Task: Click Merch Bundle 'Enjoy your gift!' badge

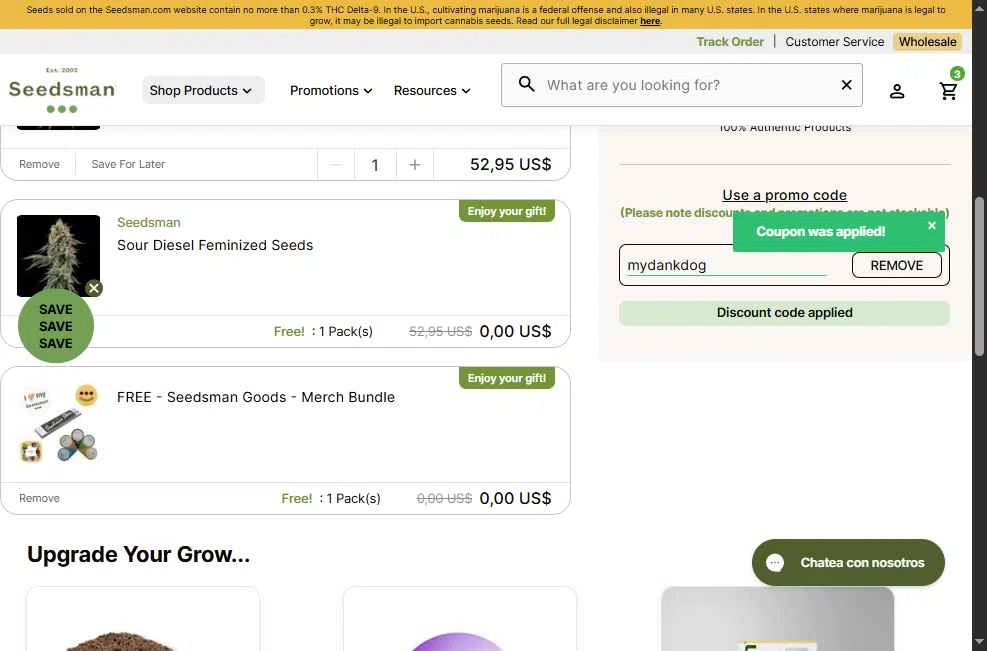Action: coord(507,378)
